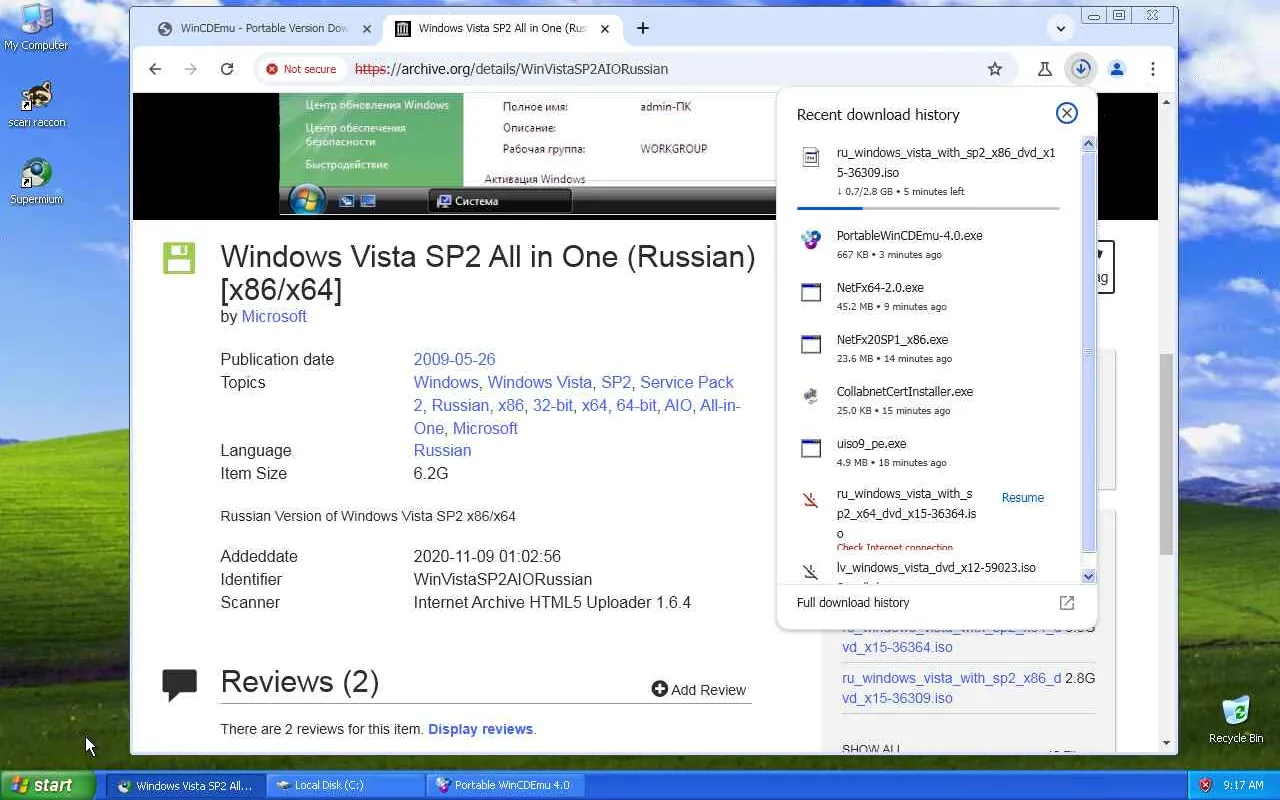The width and height of the screenshot is (1280, 800).
Task: Open full download history in new tab icon
Action: (x=1067, y=603)
